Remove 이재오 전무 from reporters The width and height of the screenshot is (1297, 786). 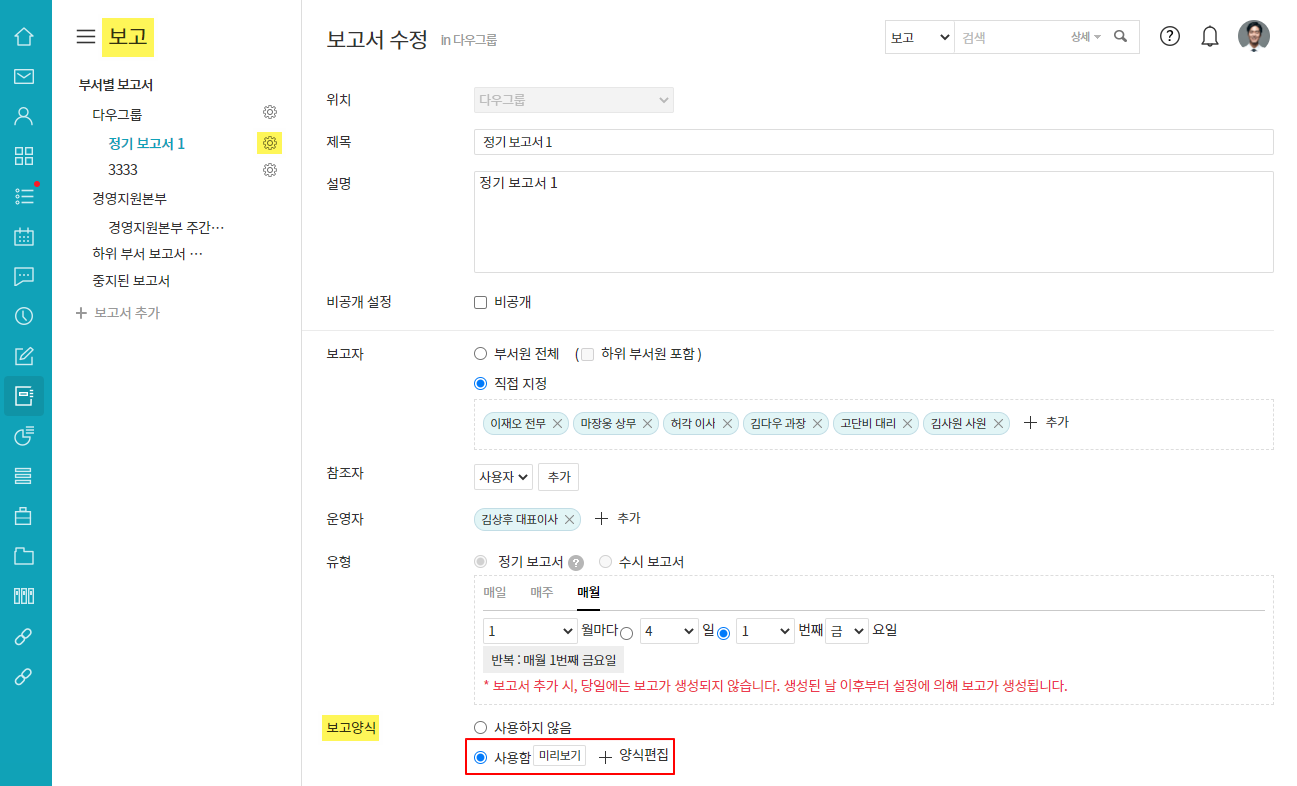click(558, 424)
